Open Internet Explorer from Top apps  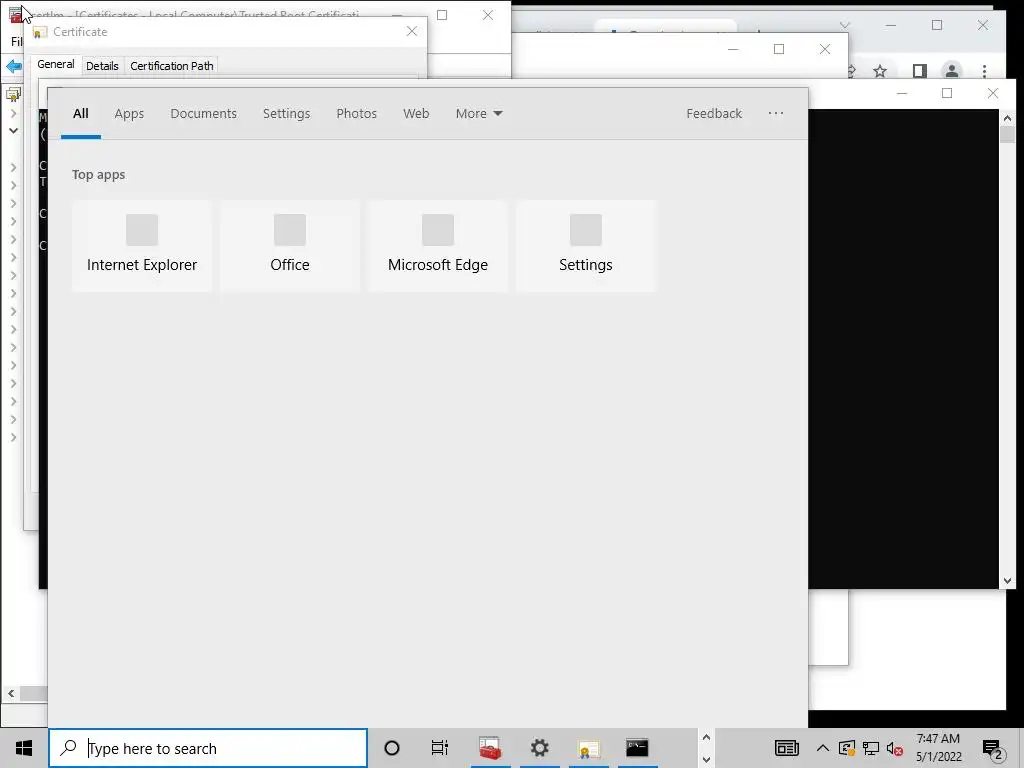coord(142,246)
